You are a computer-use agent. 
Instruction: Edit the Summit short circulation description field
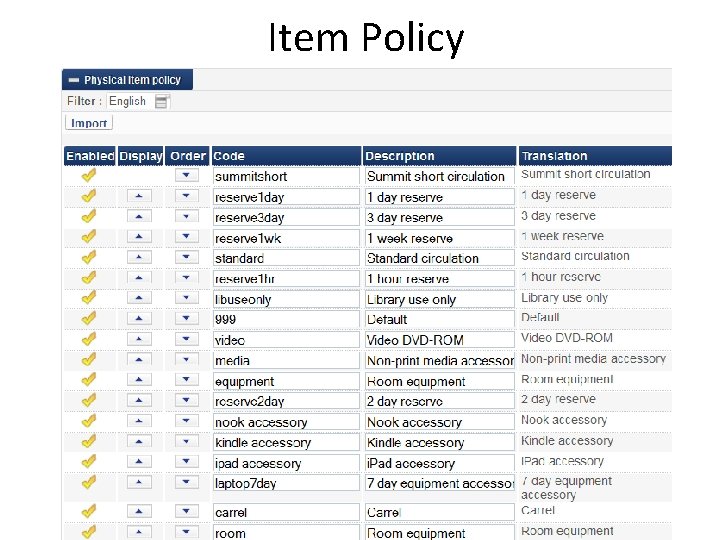[x=440, y=176]
